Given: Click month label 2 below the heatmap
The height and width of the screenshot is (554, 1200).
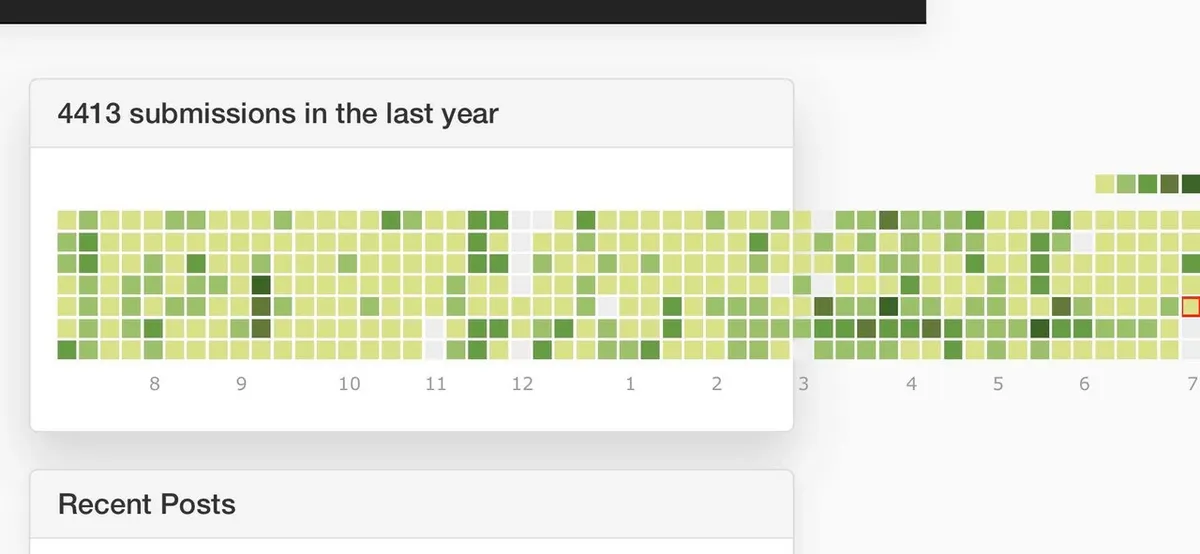Looking at the screenshot, I should [717, 384].
